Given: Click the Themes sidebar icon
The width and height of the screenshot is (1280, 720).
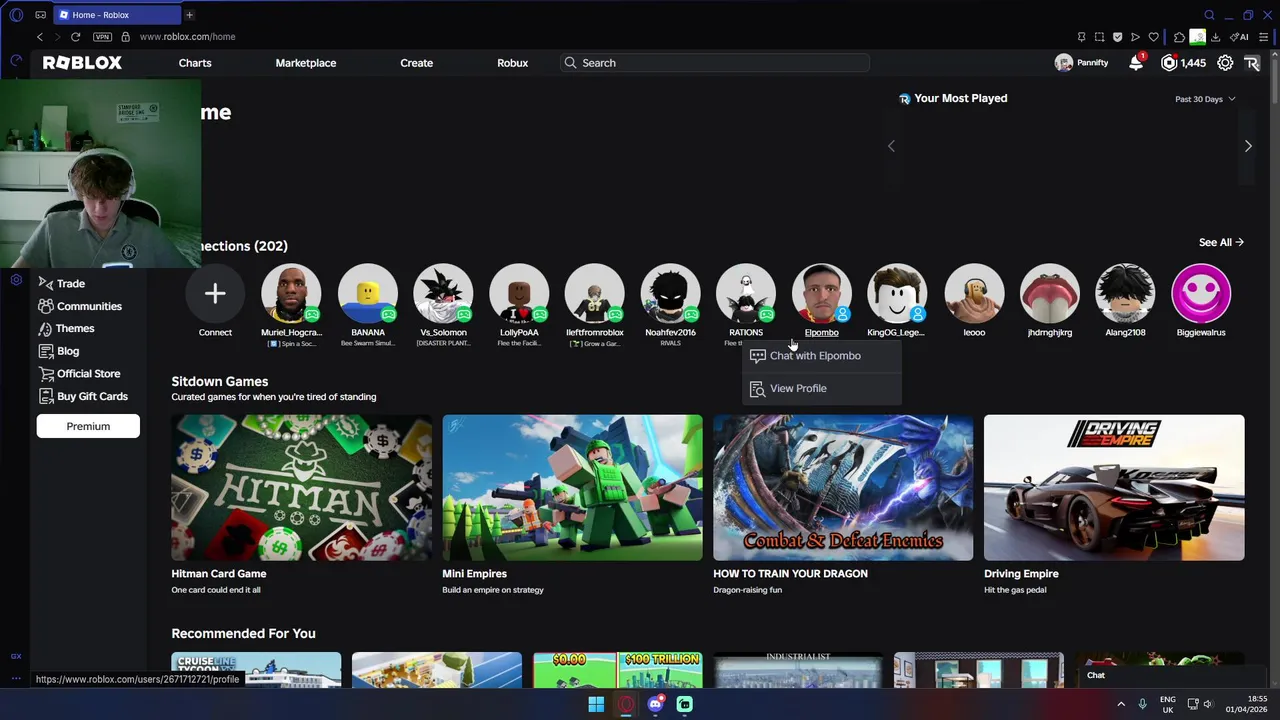Looking at the screenshot, I should click(45, 329).
